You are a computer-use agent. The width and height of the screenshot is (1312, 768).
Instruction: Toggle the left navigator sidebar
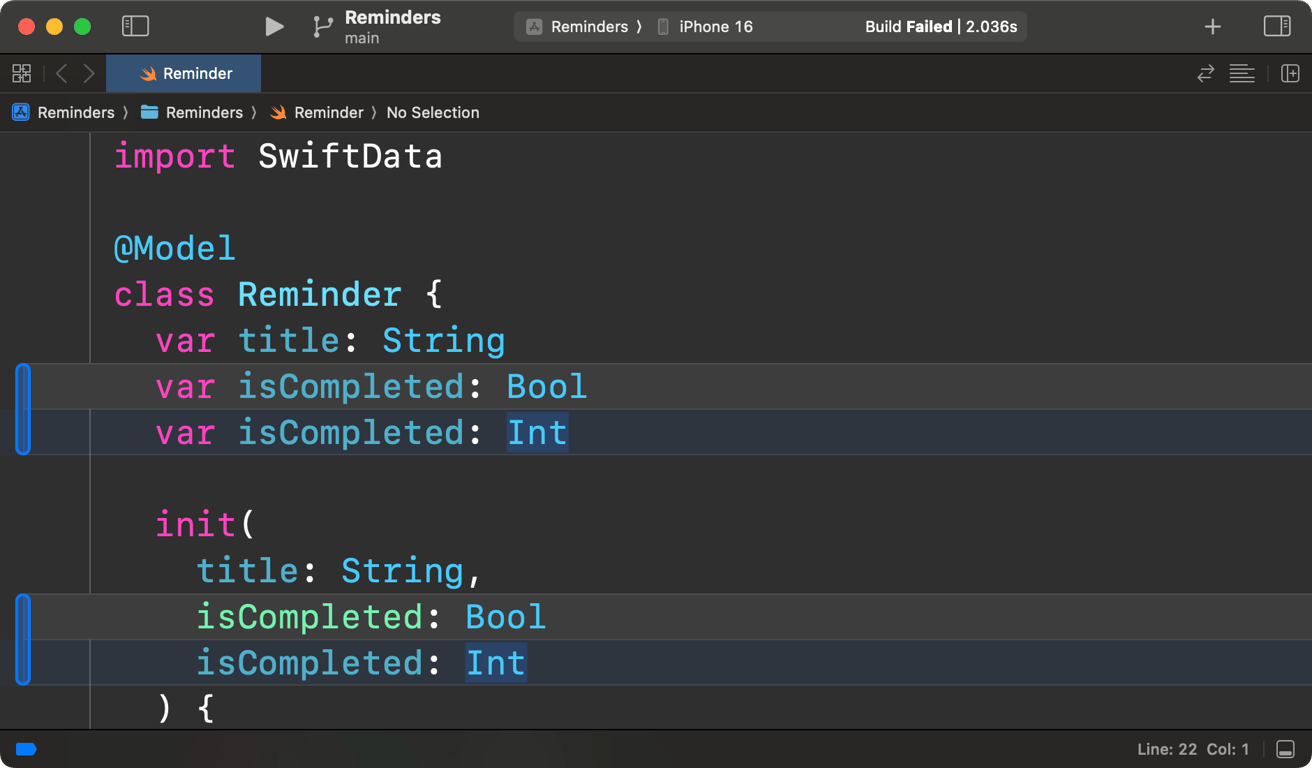click(135, 27)
